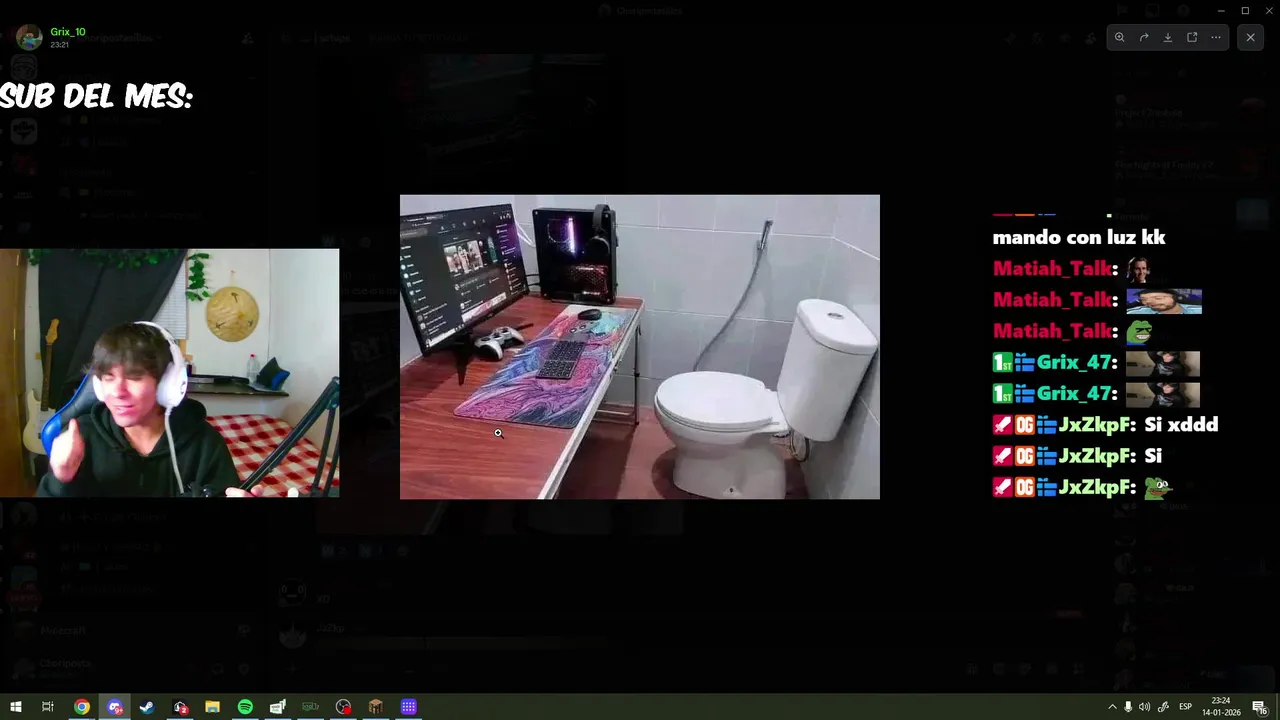1280x720 pixels.
Task: Maximize the Discord window
Action: tap(1245, 10)
